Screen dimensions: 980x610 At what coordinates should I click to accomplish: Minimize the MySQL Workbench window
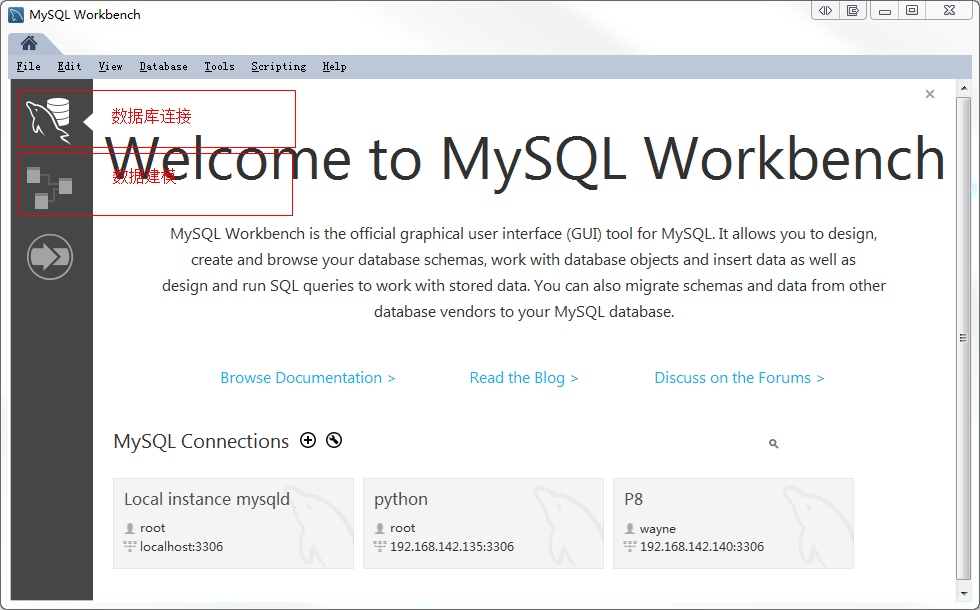pyautogui.click(x=884, y=11)
